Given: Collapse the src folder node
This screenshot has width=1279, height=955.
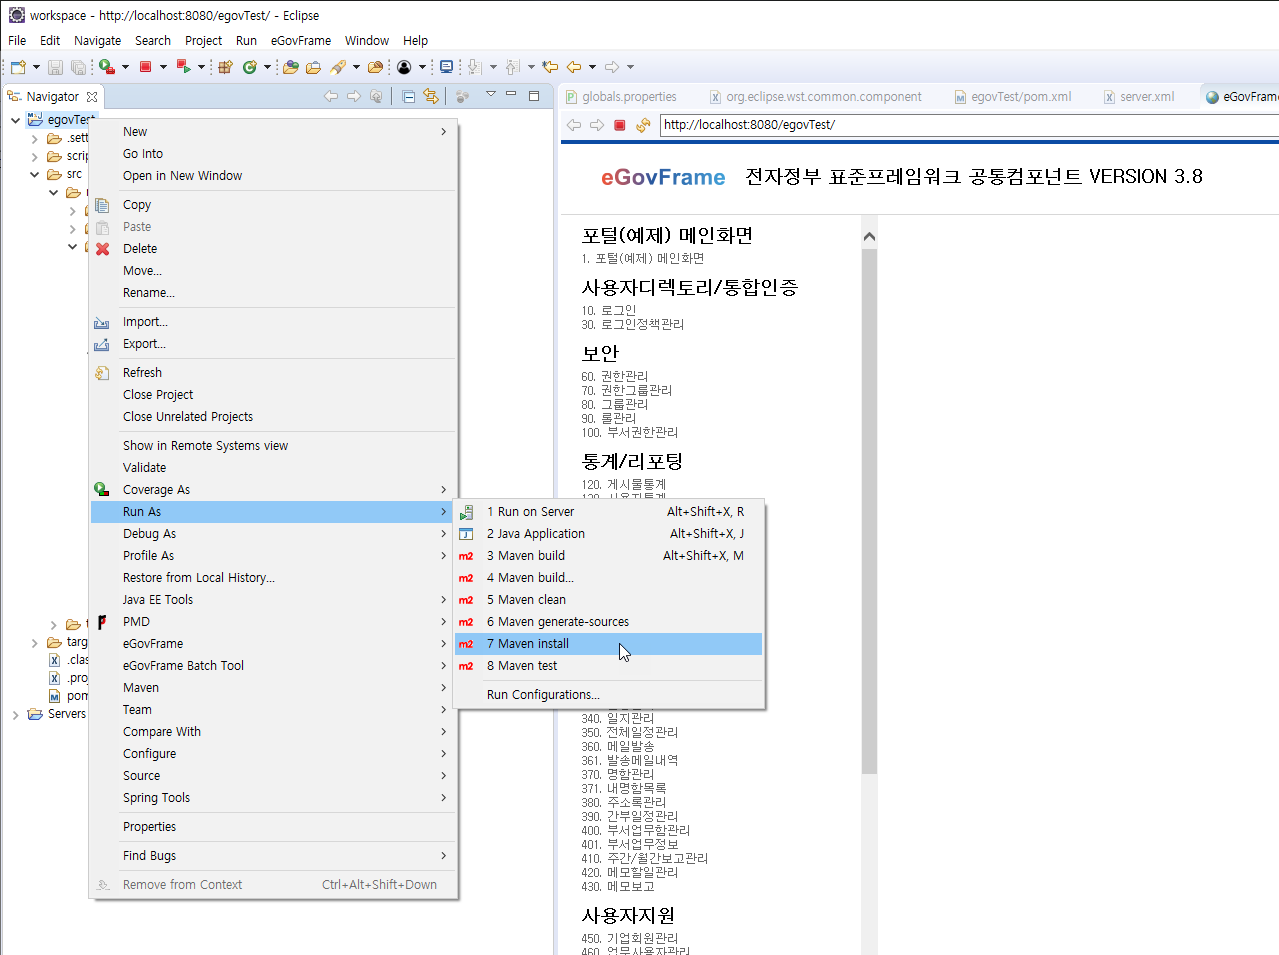Looking at the screenshot, I should click(x=34, y=174).
